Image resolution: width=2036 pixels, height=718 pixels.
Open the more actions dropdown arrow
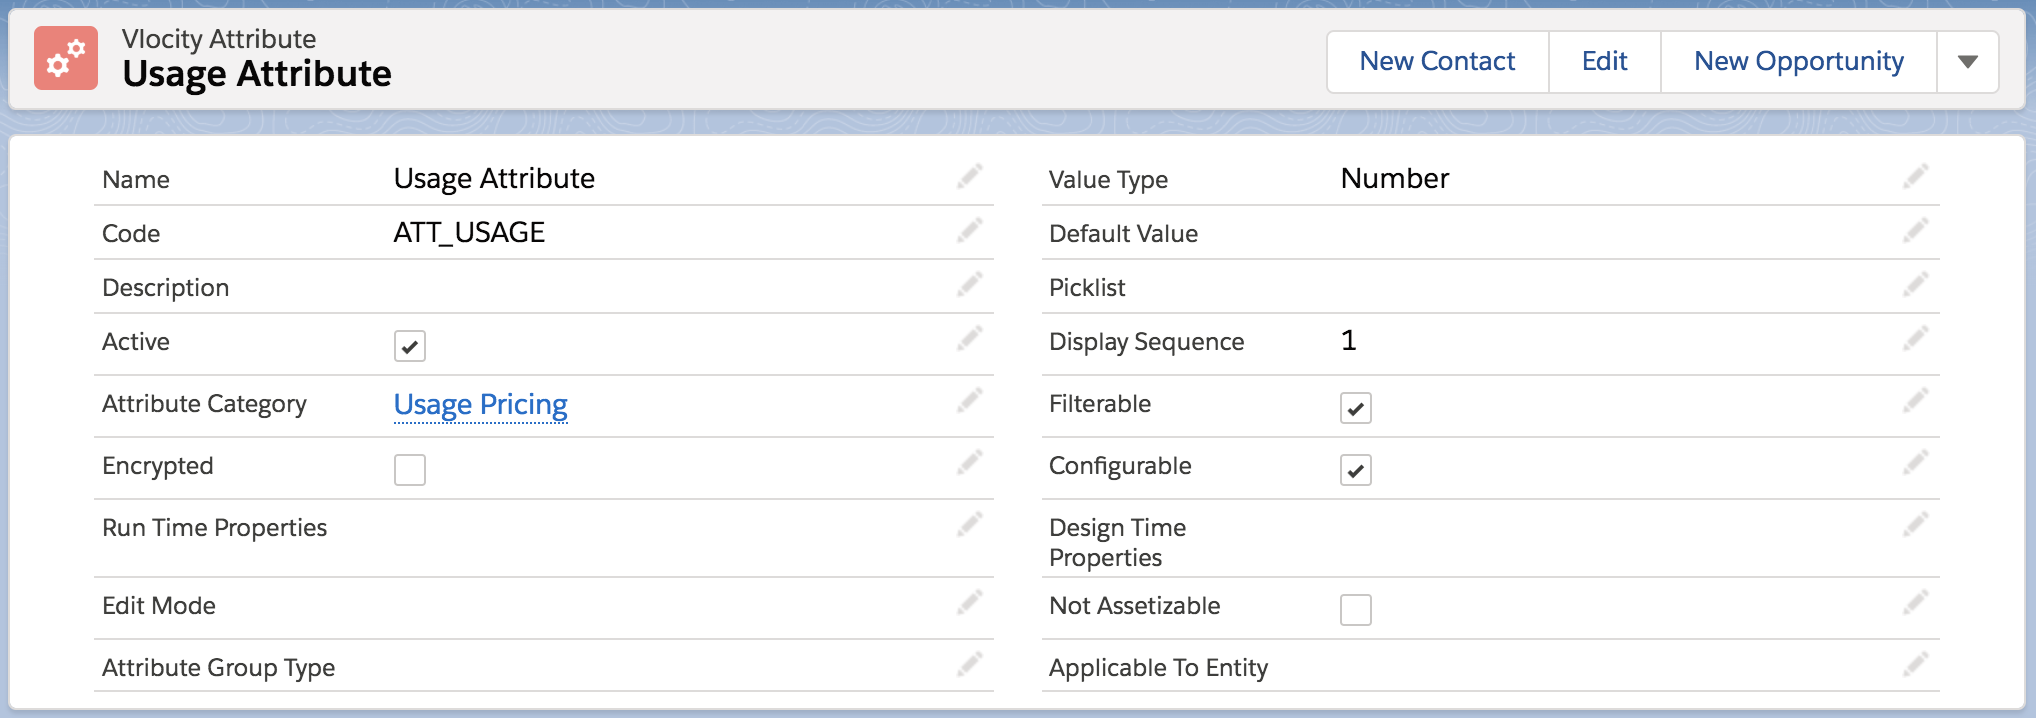1968,62
